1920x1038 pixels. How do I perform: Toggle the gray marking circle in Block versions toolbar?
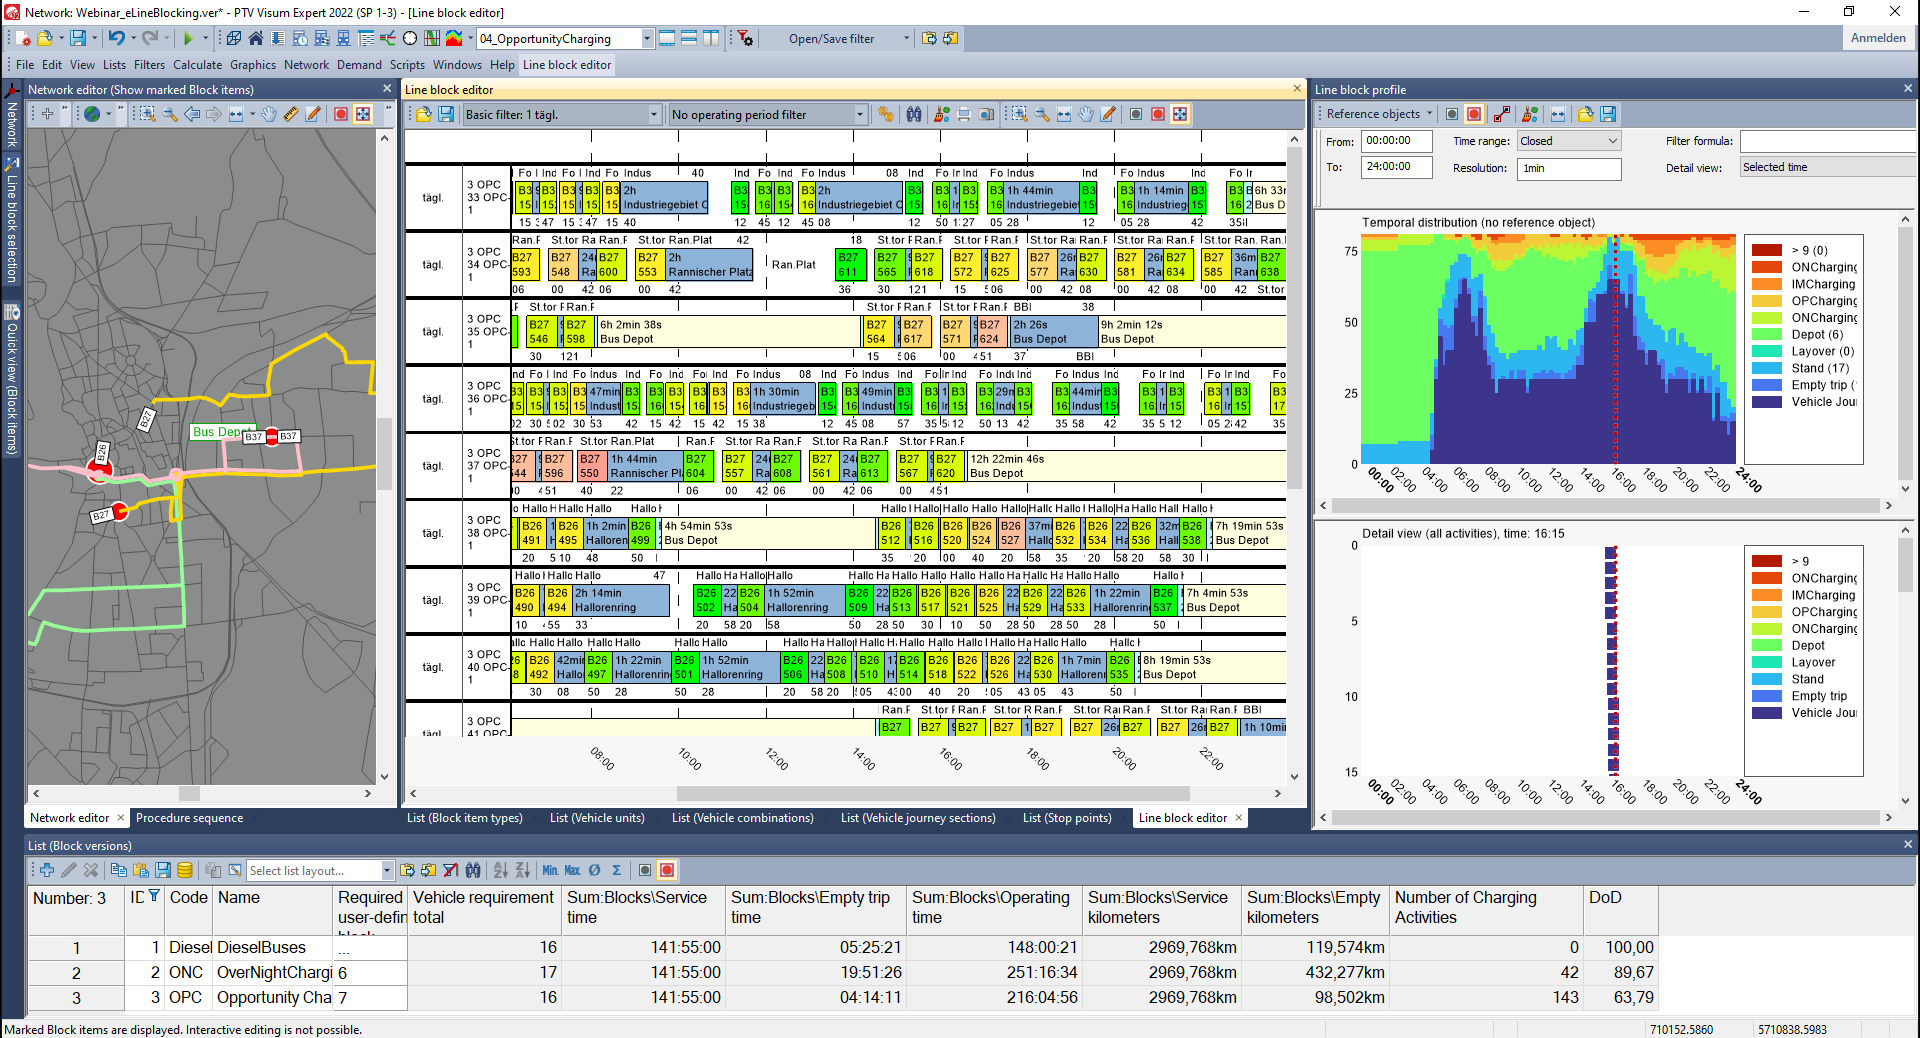click(x=644, y=870)
